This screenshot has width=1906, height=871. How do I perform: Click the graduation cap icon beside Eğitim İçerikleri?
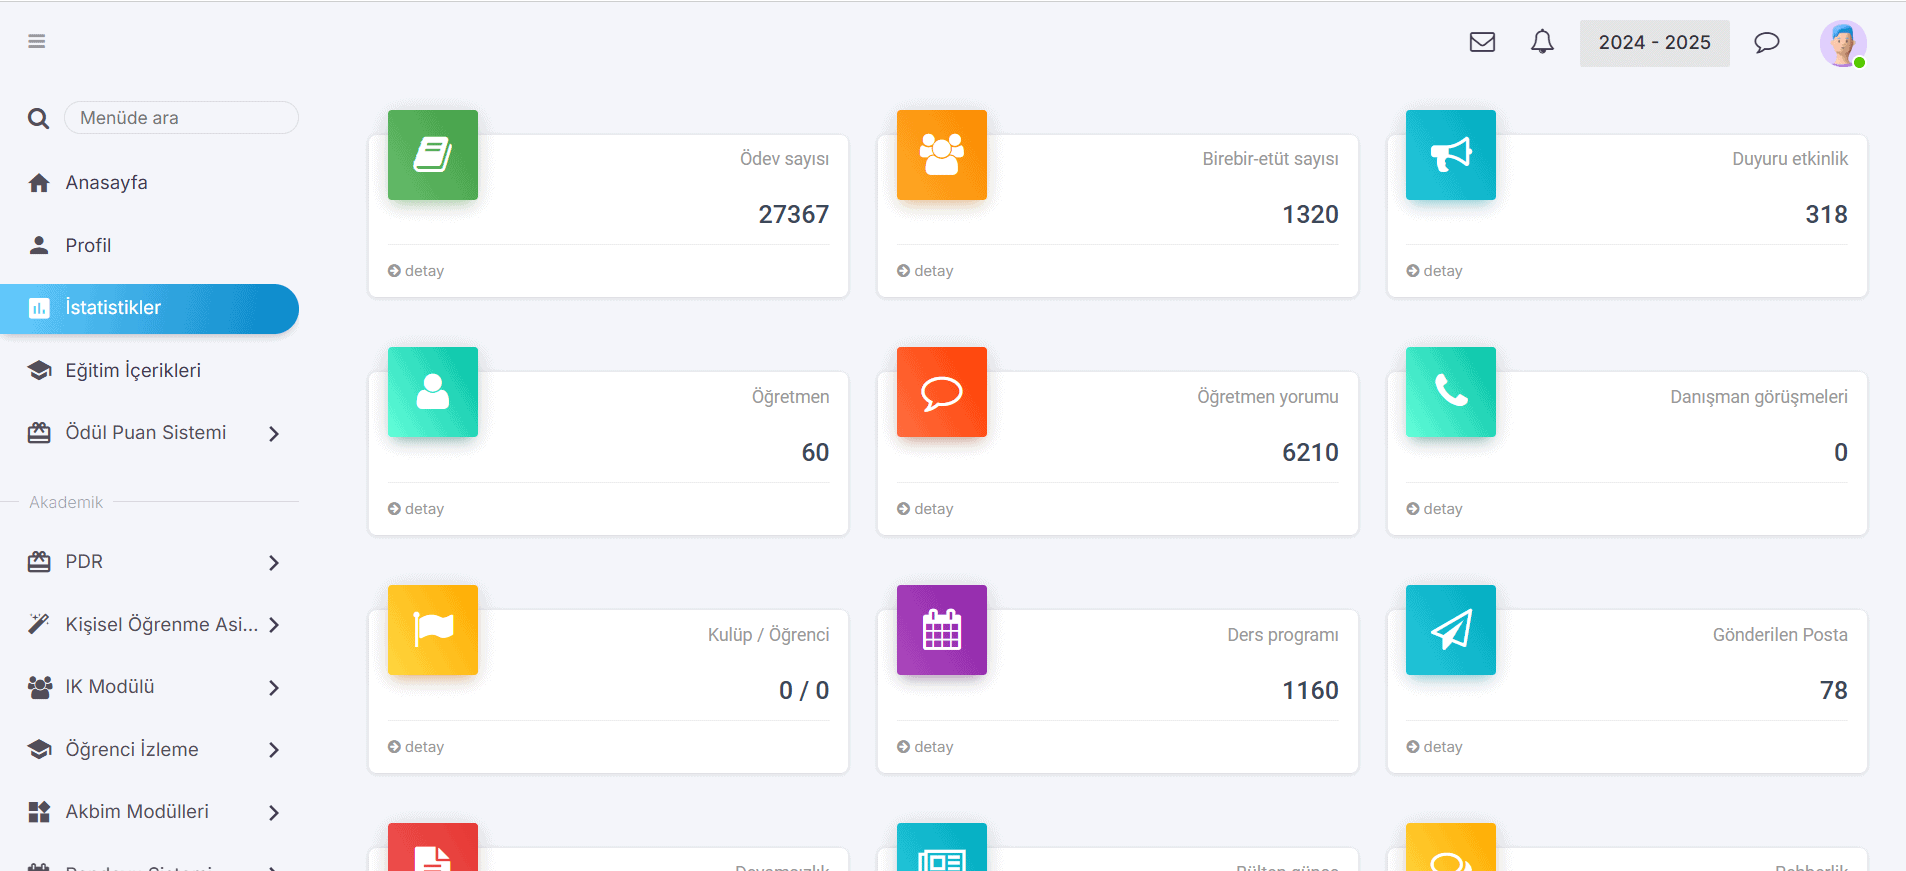(39, 370)
